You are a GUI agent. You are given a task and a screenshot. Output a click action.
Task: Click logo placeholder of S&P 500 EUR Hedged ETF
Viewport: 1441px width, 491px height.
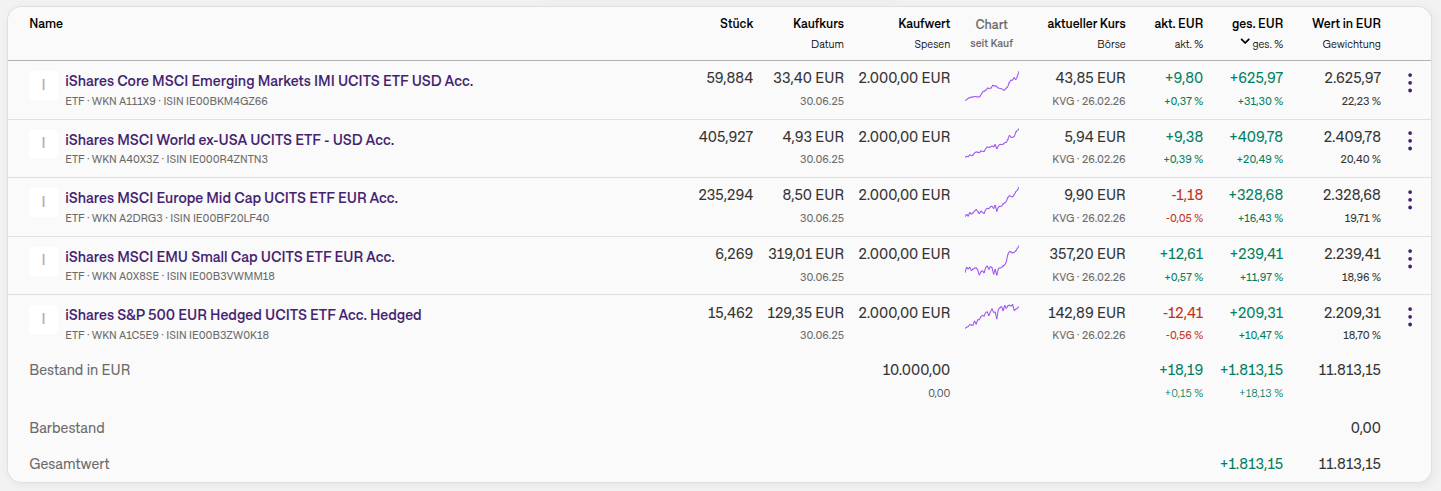point(43,320)
